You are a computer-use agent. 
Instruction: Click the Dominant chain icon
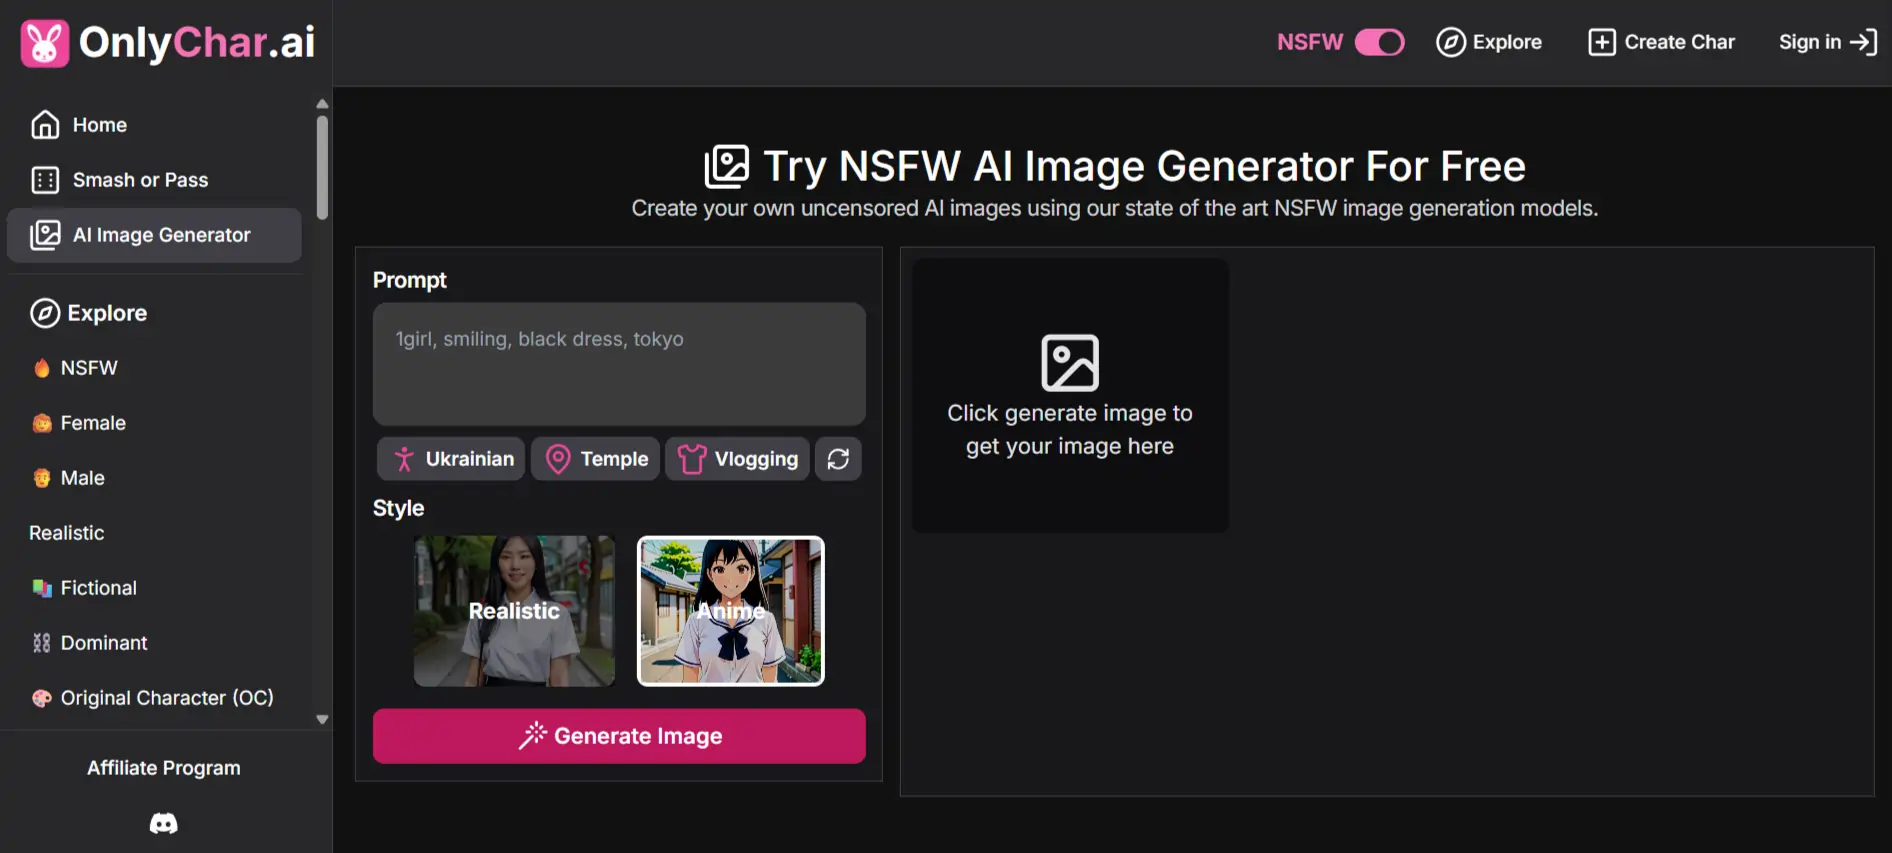42,643
